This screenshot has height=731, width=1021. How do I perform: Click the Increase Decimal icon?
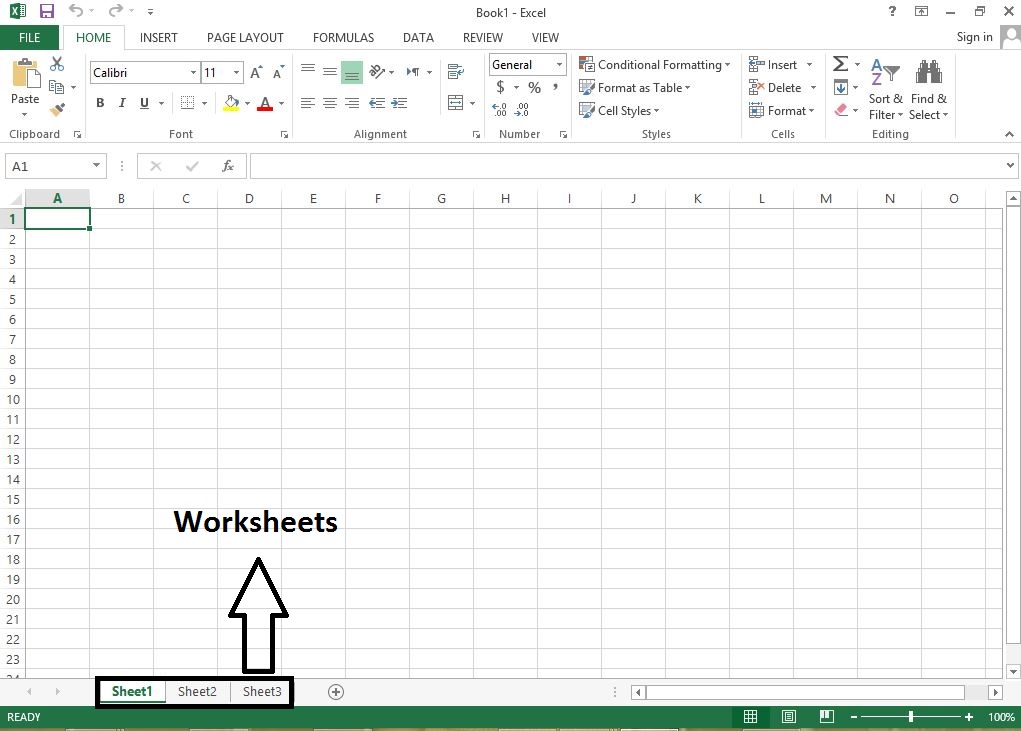click(x=498, y=110)
